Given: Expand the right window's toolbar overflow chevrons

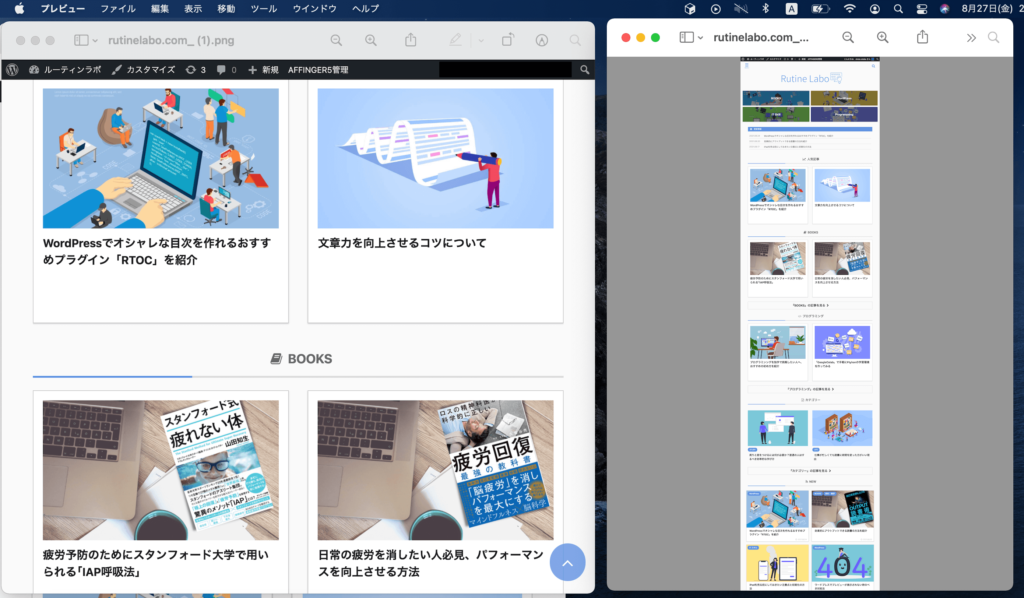Looking at the screenshot, I should pyautogui.click(x=970, y=37).
